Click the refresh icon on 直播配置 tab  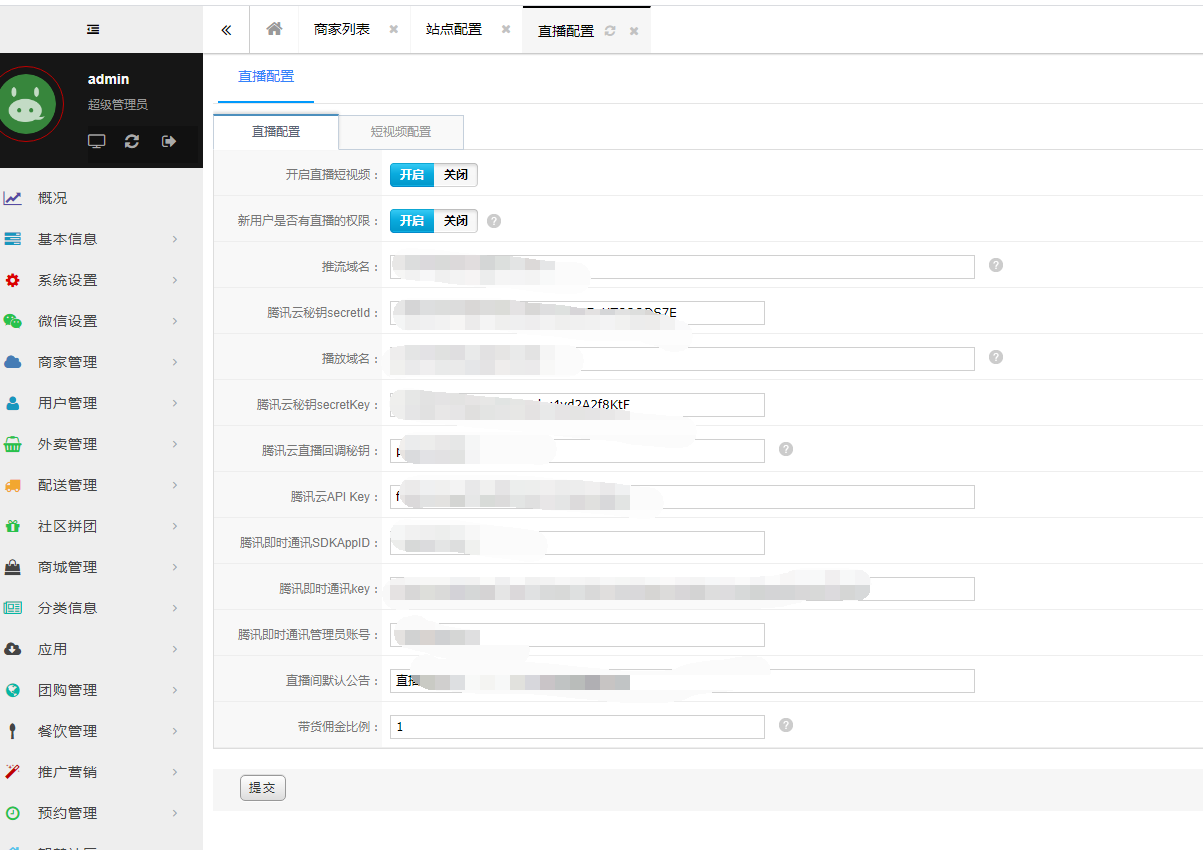click(613, 30)
